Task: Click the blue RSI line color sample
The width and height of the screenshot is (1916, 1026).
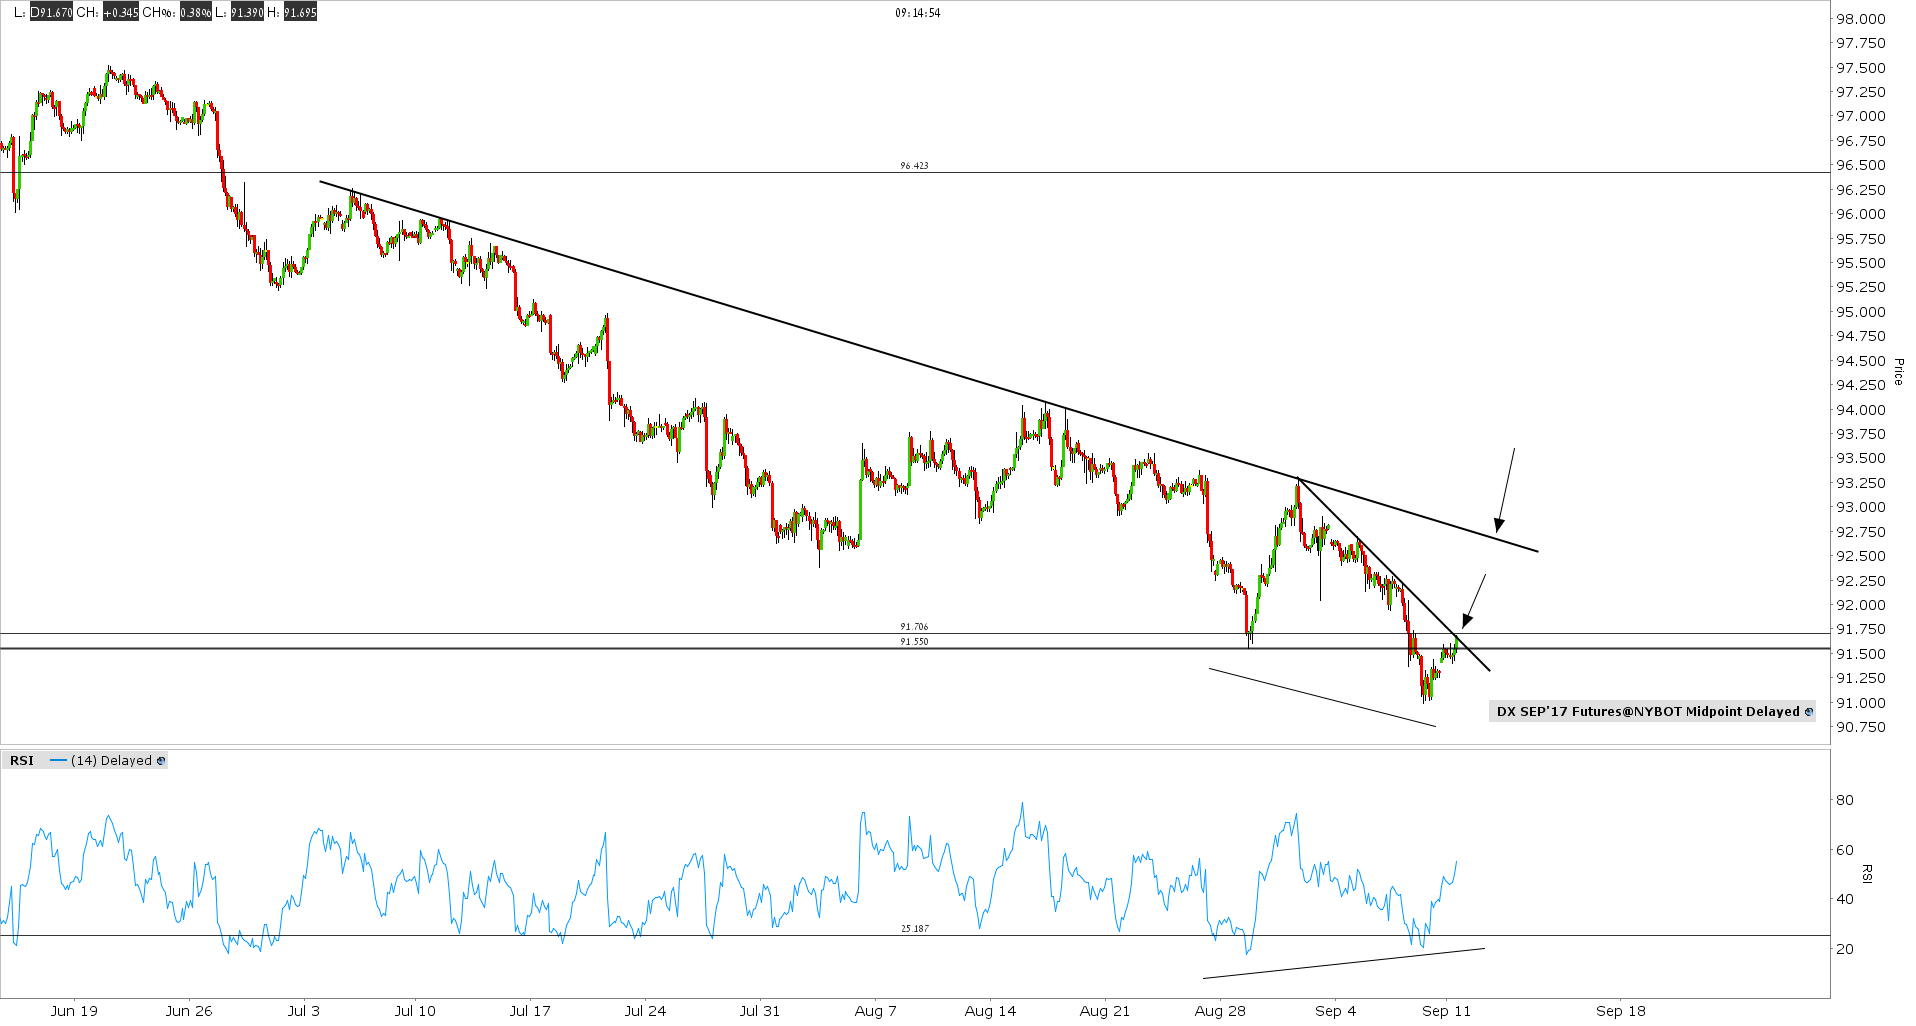Action: 58,761
